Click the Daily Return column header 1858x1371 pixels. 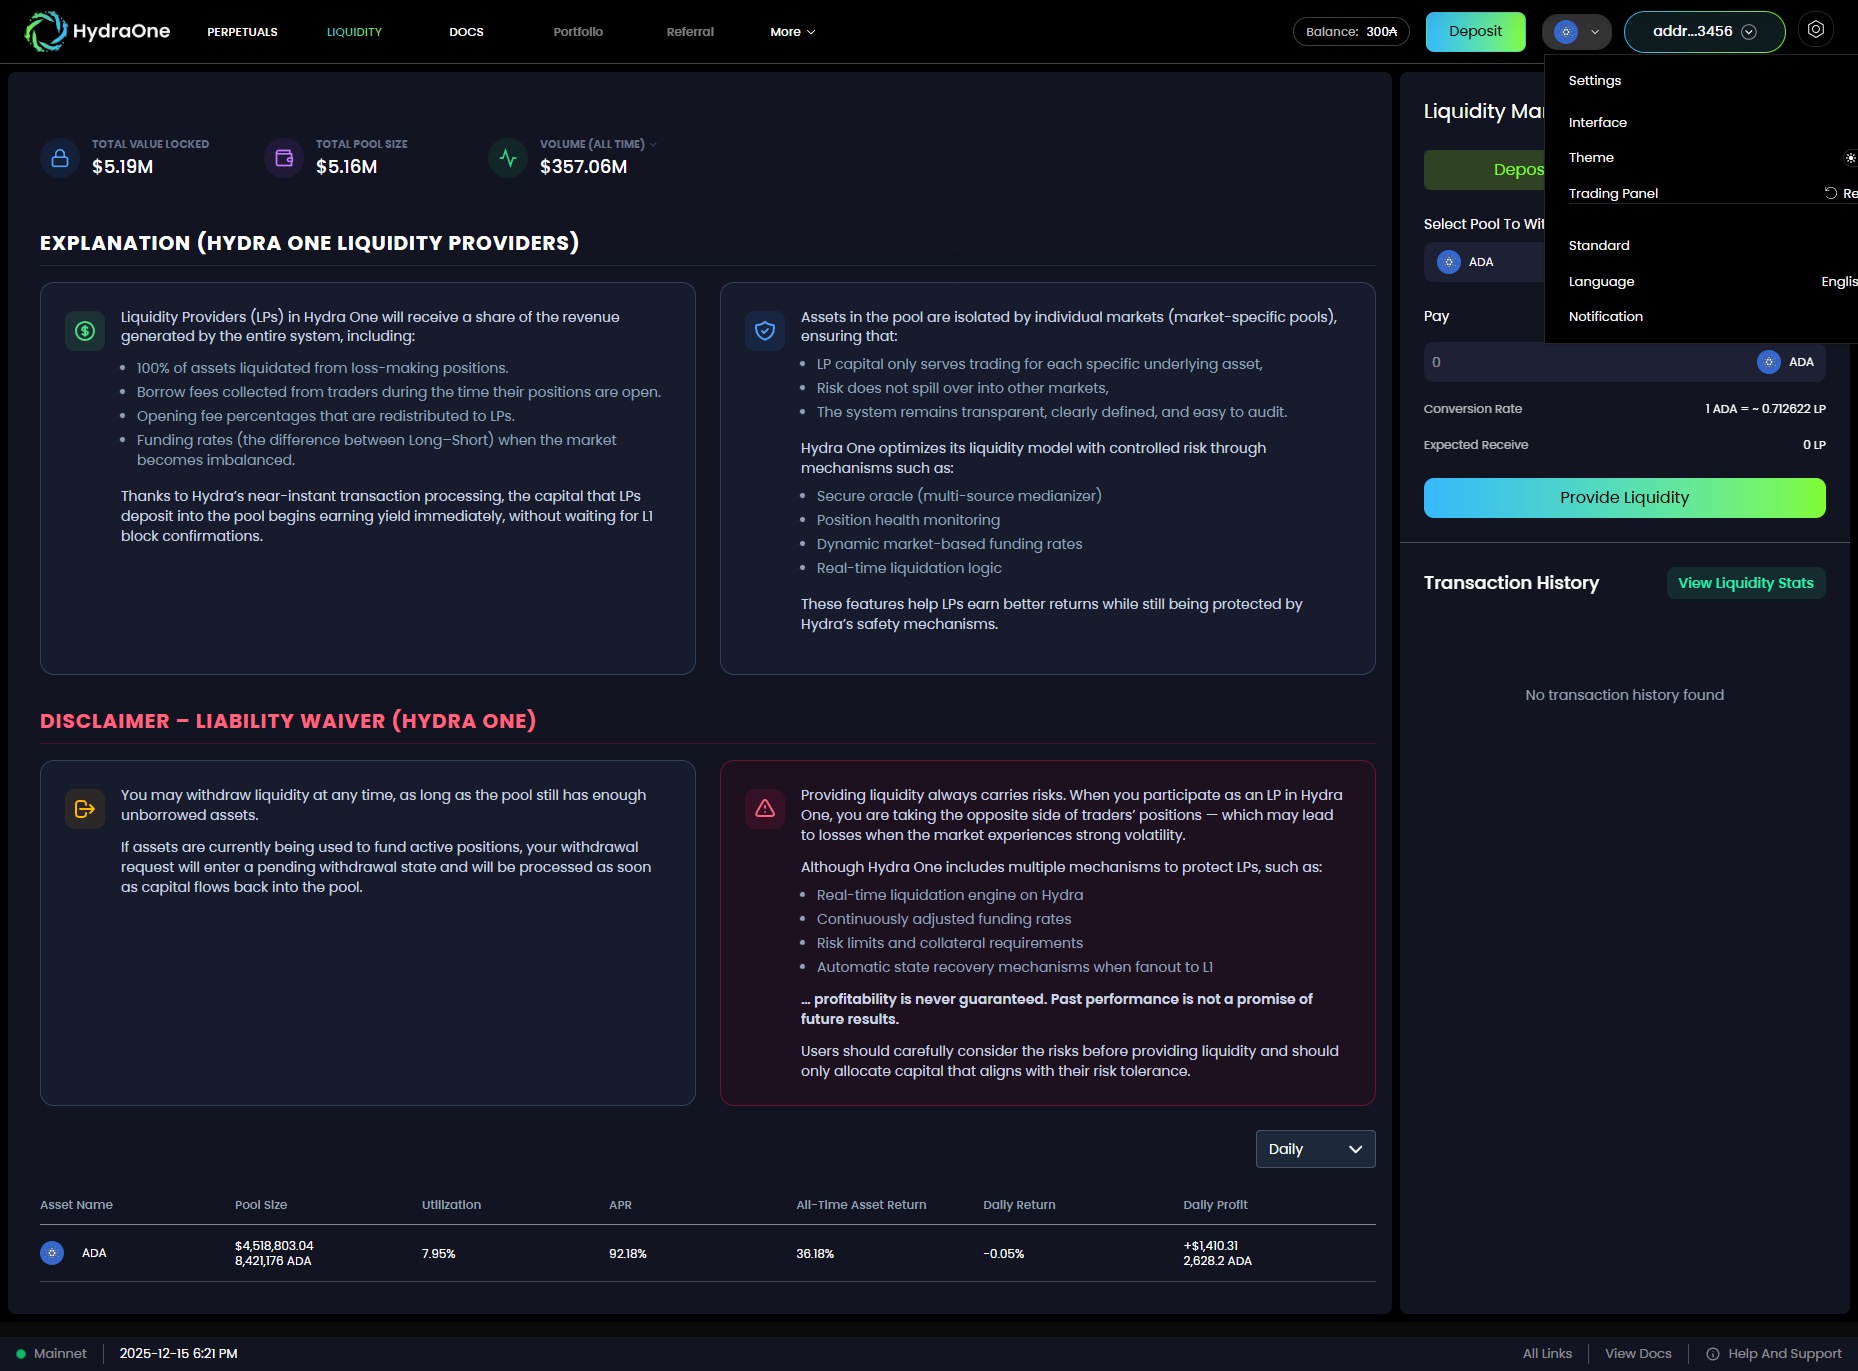pyautogui.click(x=1019, y=1205)
